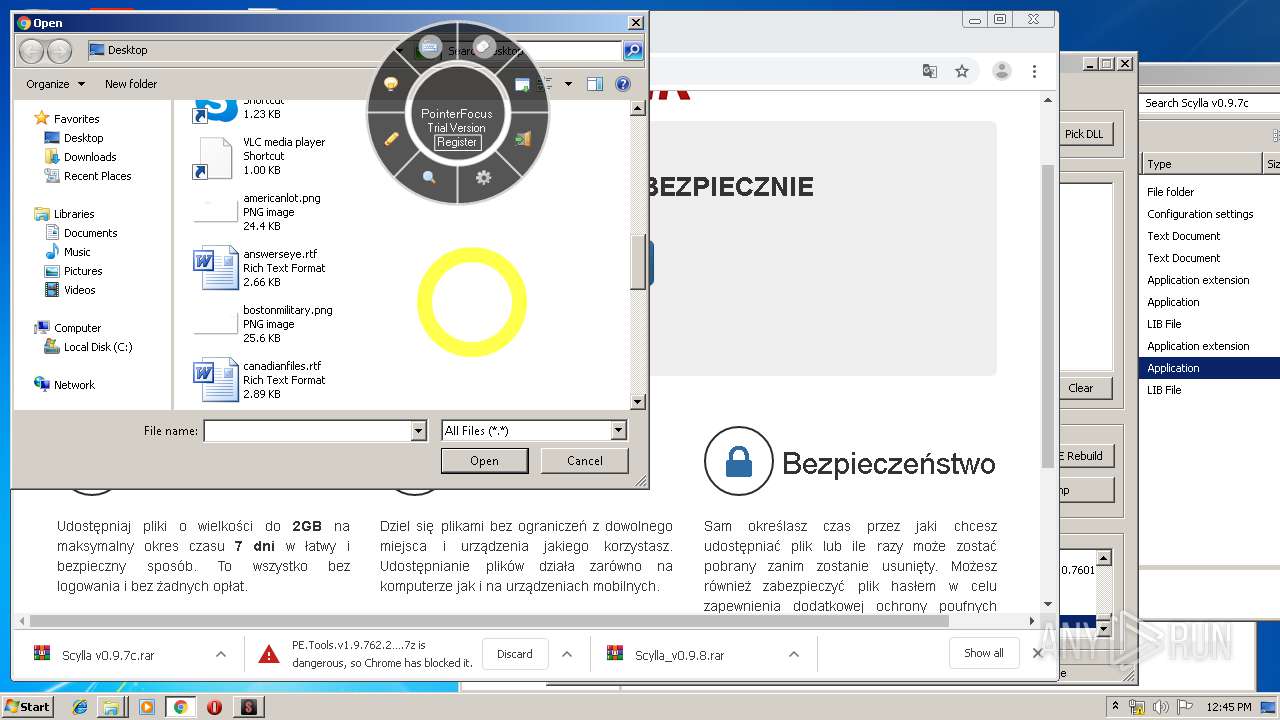1280x720 pixels.
Task: Select File folder row in Explorer window
Action: point(1209,192)
